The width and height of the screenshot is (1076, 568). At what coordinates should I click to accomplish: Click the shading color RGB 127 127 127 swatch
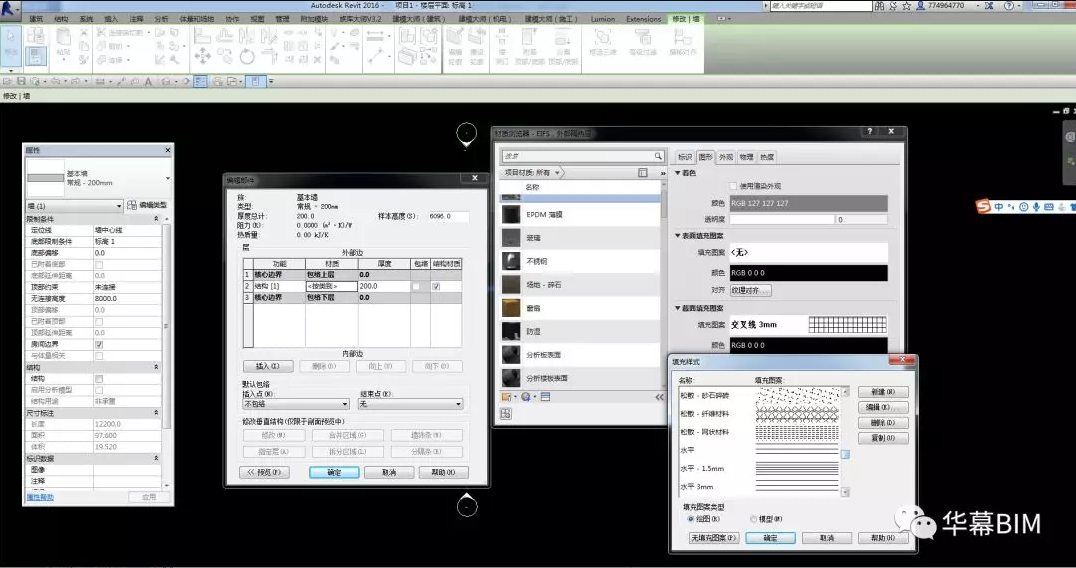click(808, 203)
